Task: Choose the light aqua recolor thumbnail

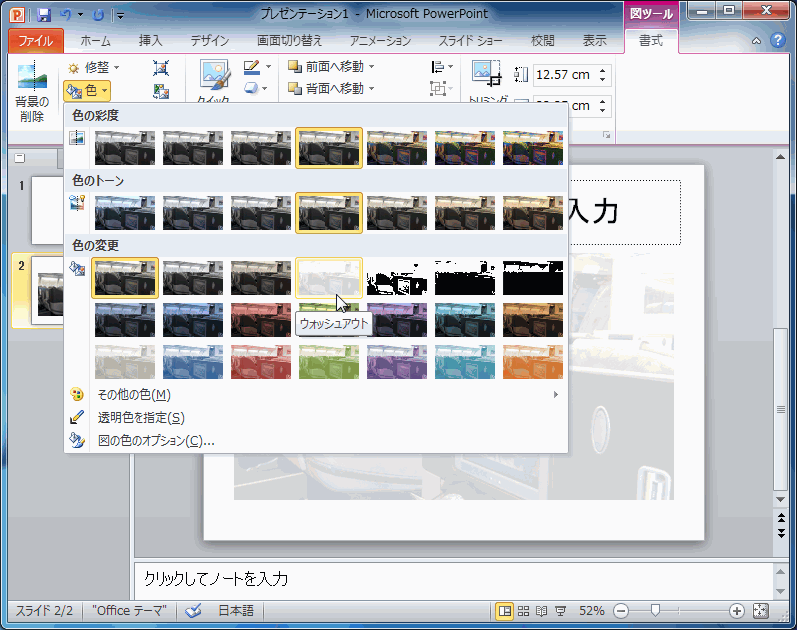Action: pos(465,362)
